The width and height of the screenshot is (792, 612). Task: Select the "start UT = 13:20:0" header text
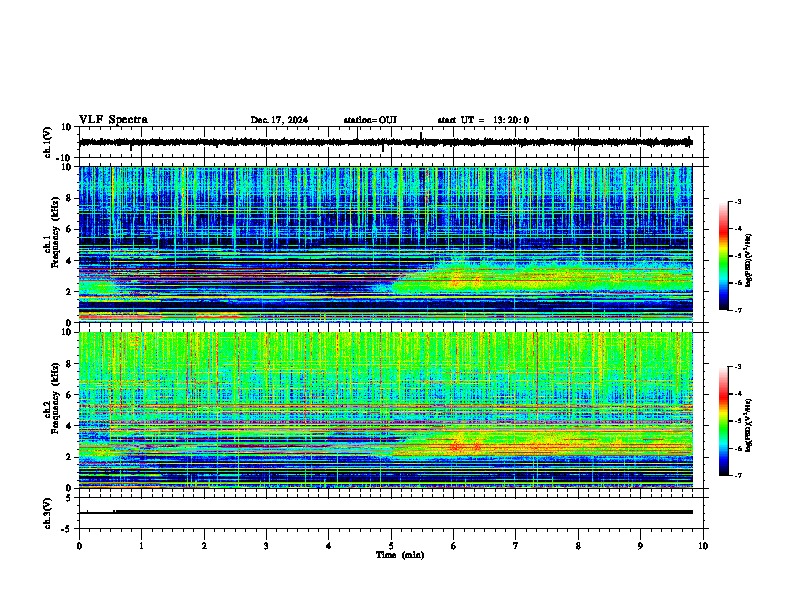click(483, 120)
